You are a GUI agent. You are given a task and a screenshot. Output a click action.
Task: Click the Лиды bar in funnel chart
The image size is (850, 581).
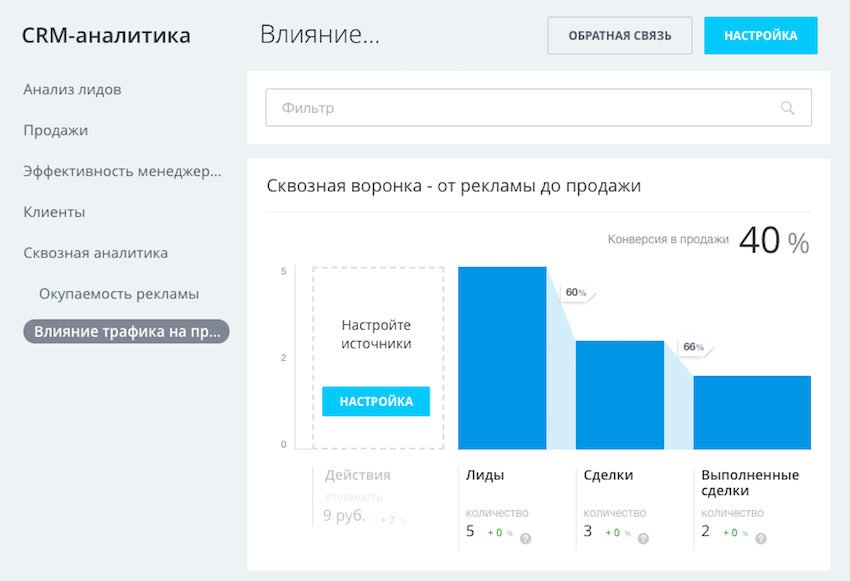coord(502,358)
